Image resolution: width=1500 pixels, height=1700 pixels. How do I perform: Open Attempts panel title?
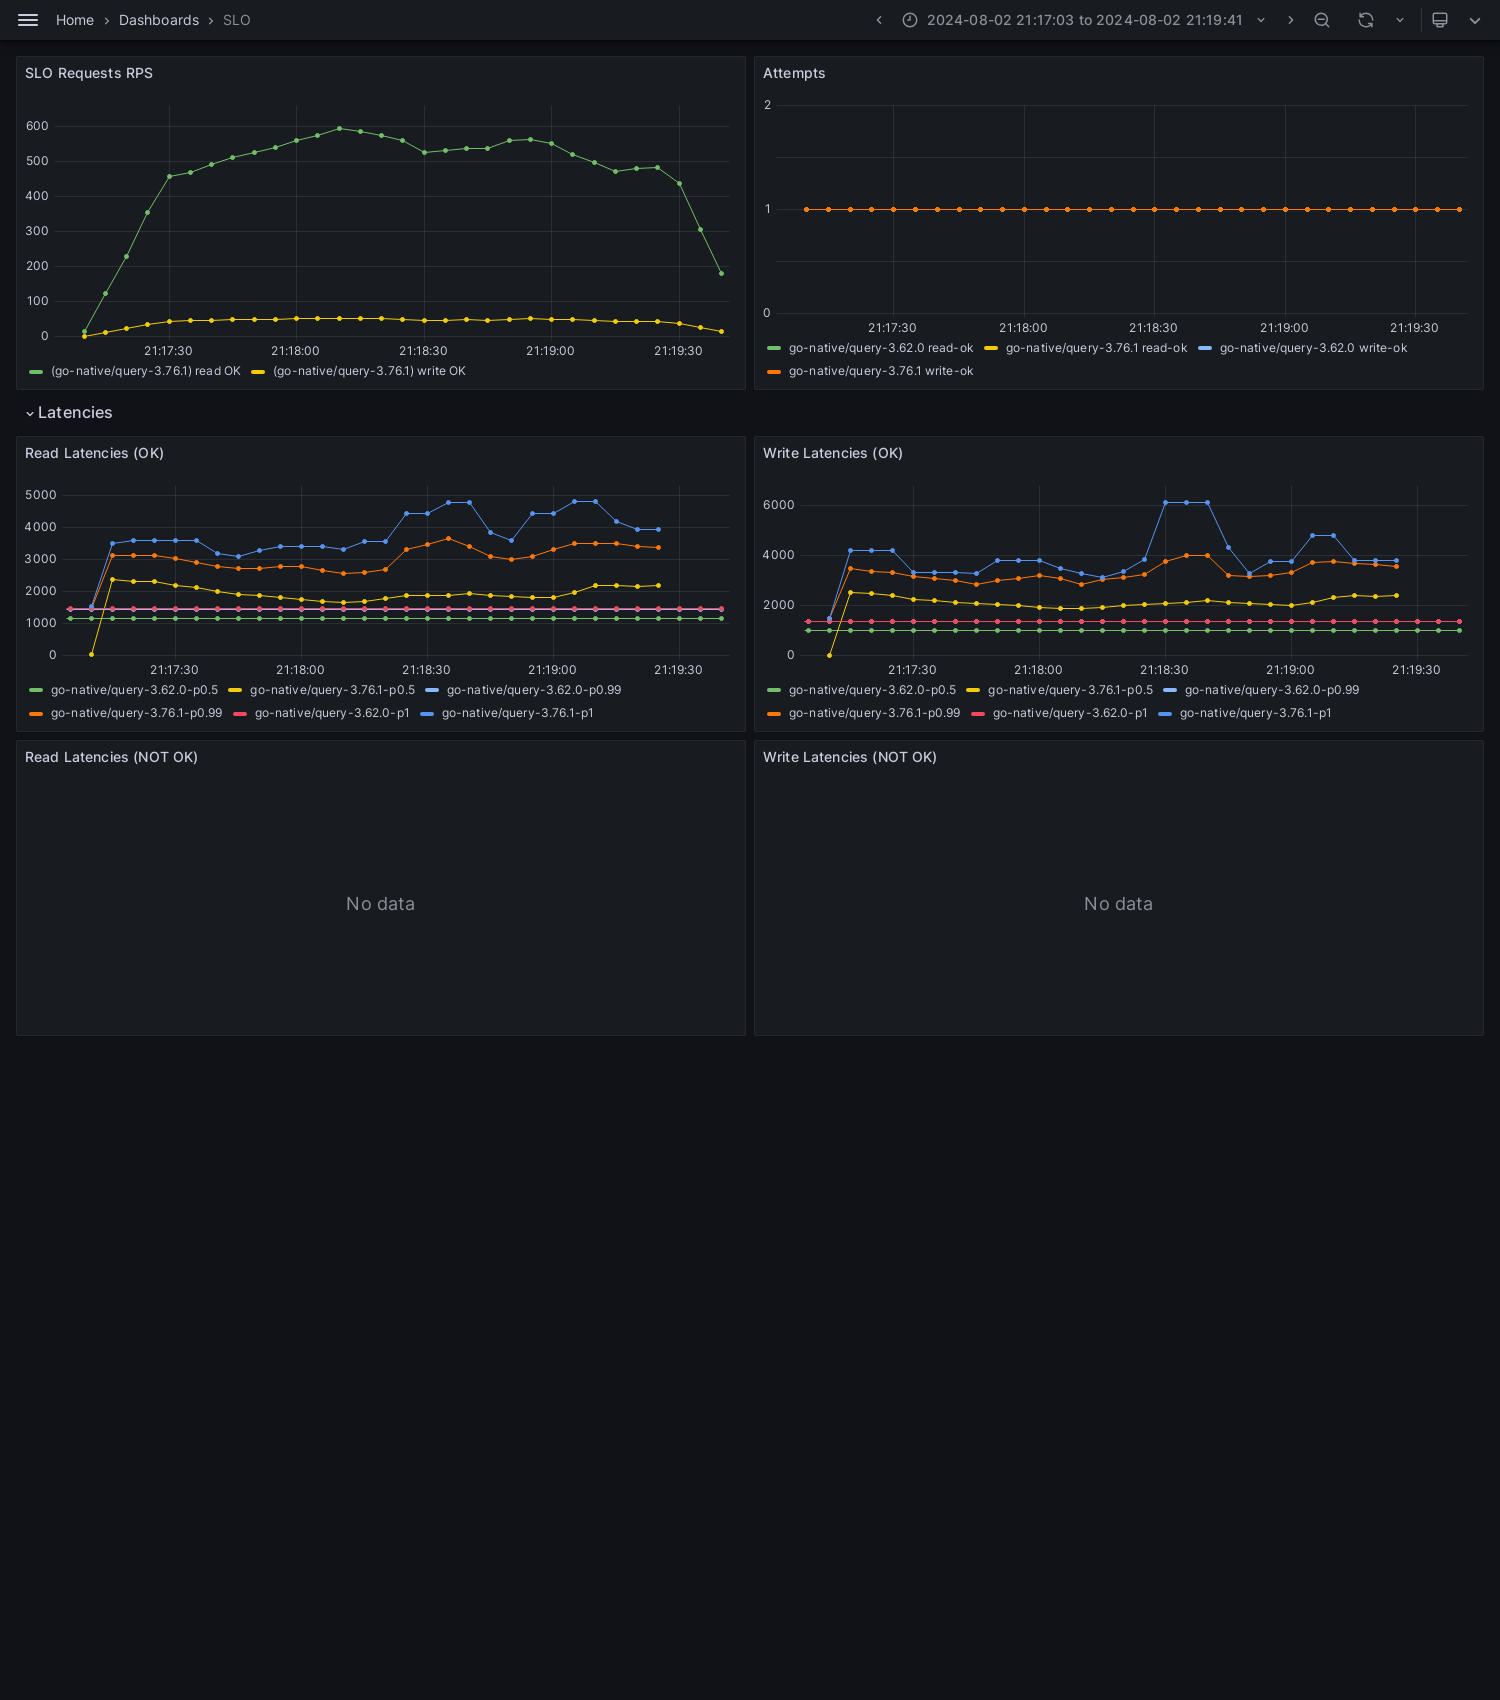pyautogui.click(x=794, y=73)
